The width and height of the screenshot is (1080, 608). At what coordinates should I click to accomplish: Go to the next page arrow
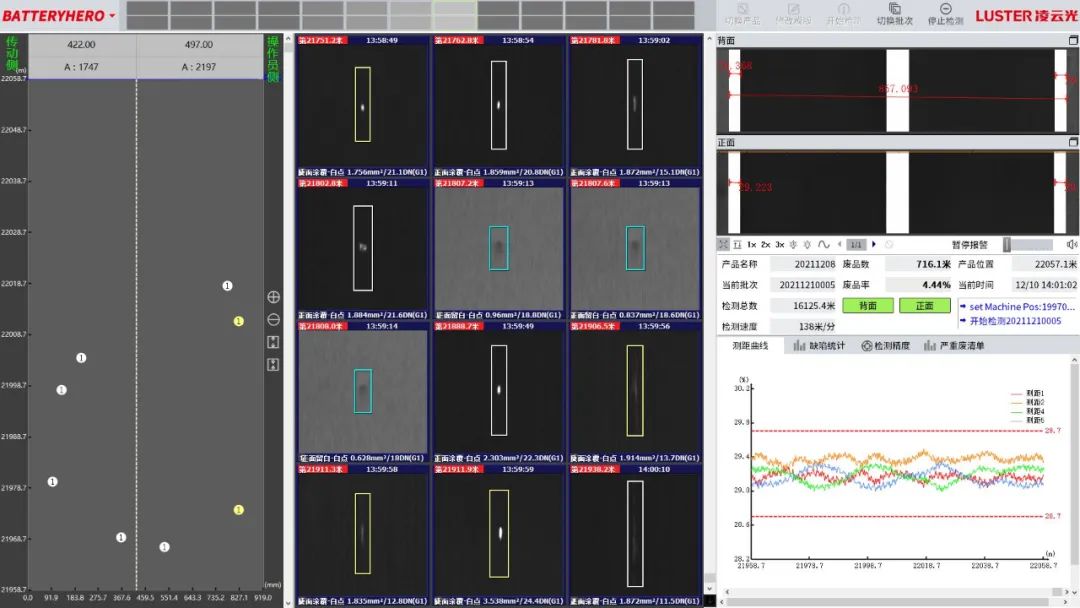[x=873, y=244]
